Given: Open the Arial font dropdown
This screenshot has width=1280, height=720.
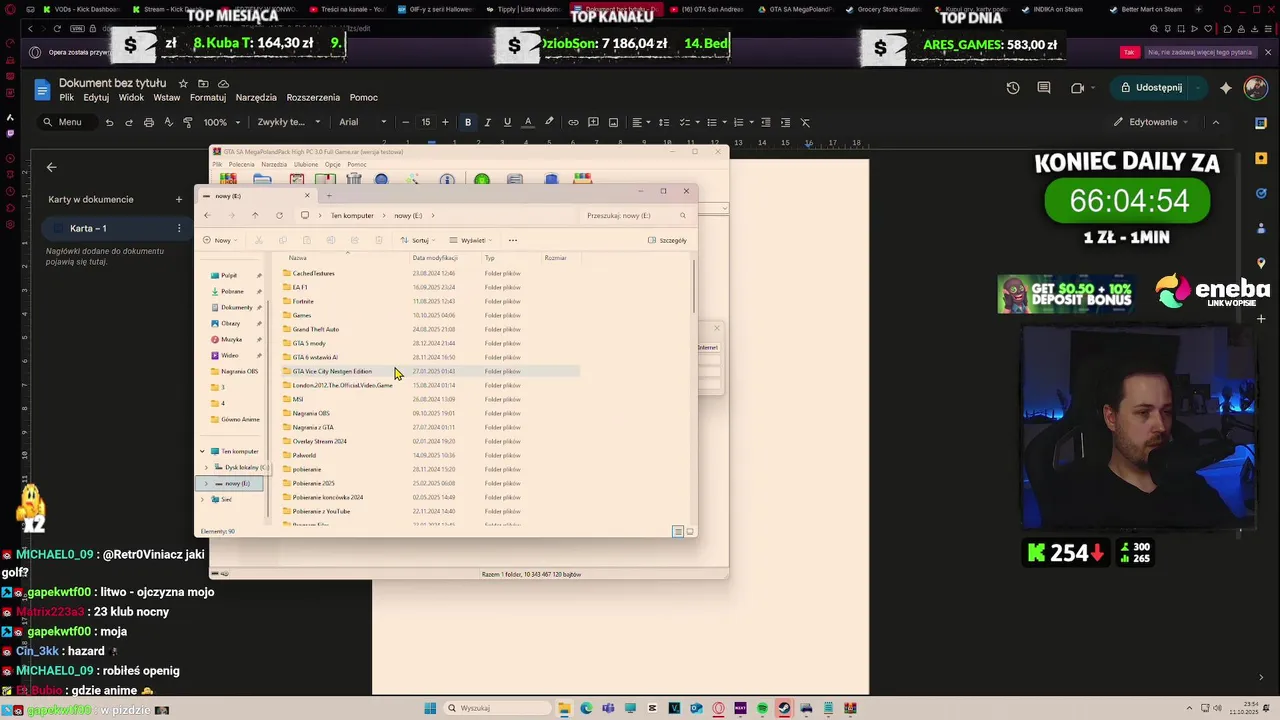Looking at the screenshot, I should point(362,122).
